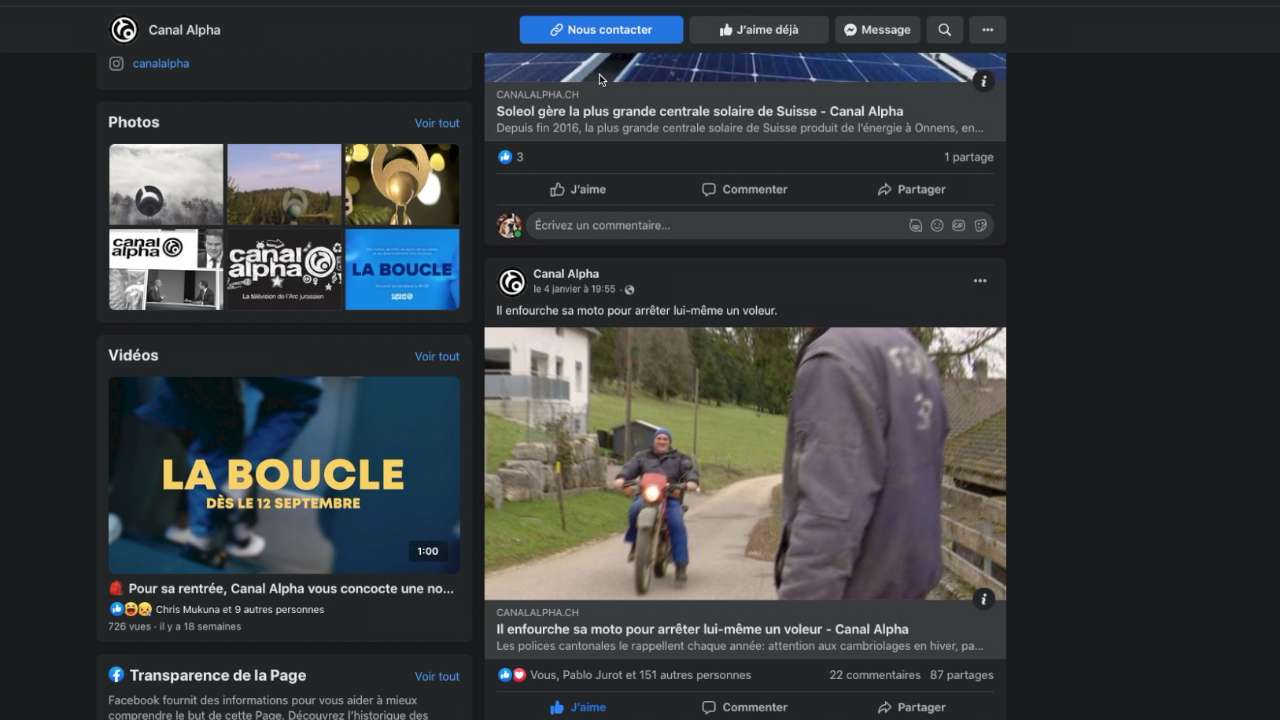Open the page header three-dots menu
The height and width of the screenshot is (720, 1280).
[987, 30]
